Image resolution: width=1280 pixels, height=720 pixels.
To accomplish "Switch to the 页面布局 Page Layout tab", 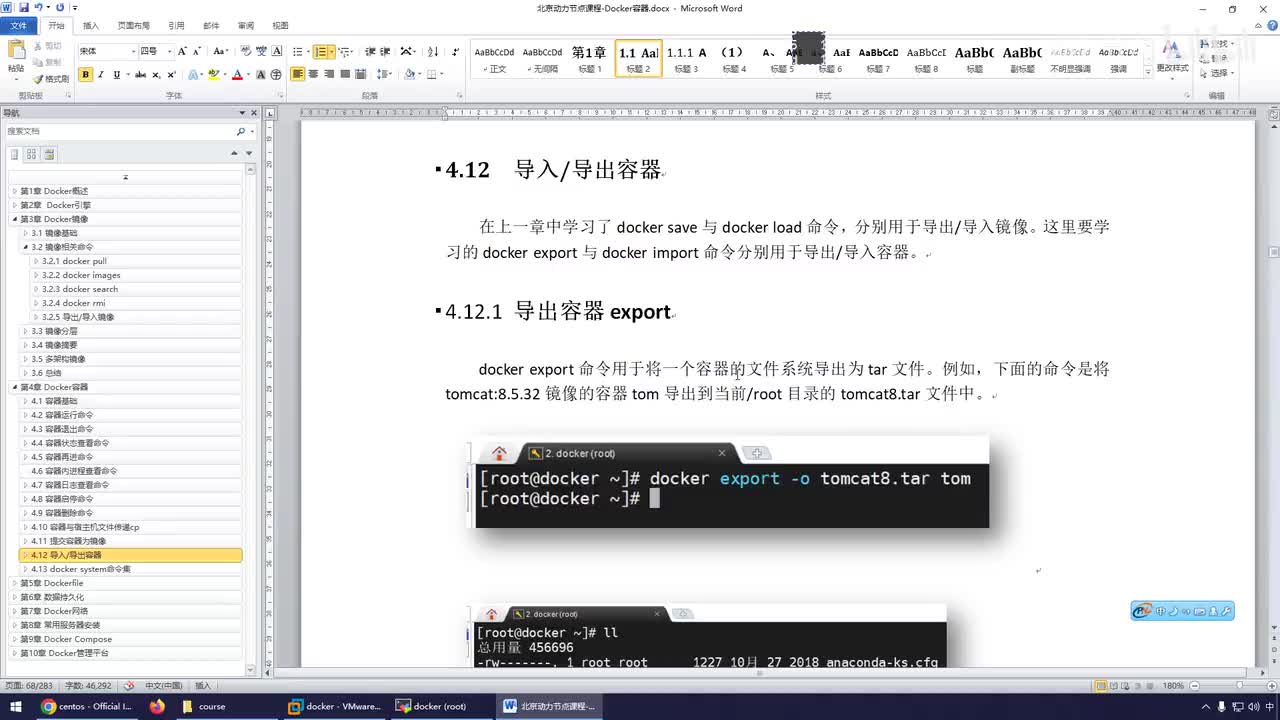I will point(133,25).
